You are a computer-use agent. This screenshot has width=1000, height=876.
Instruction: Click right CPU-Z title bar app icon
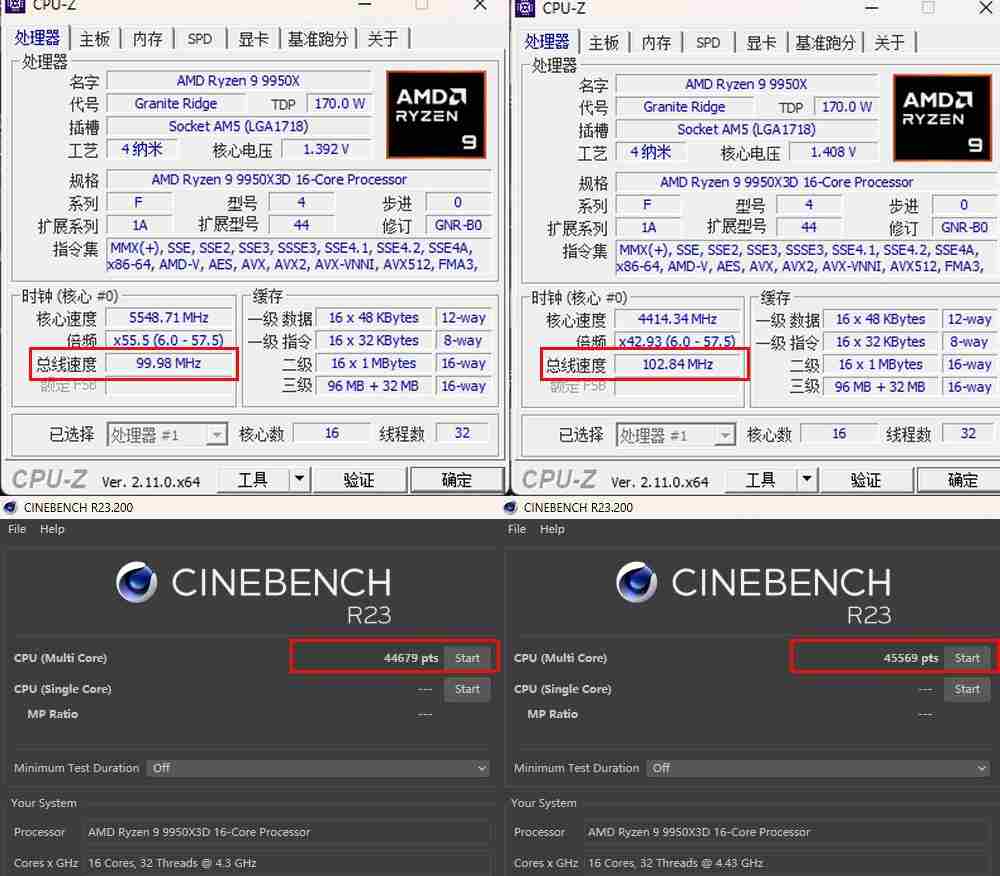tap(524, 8)
